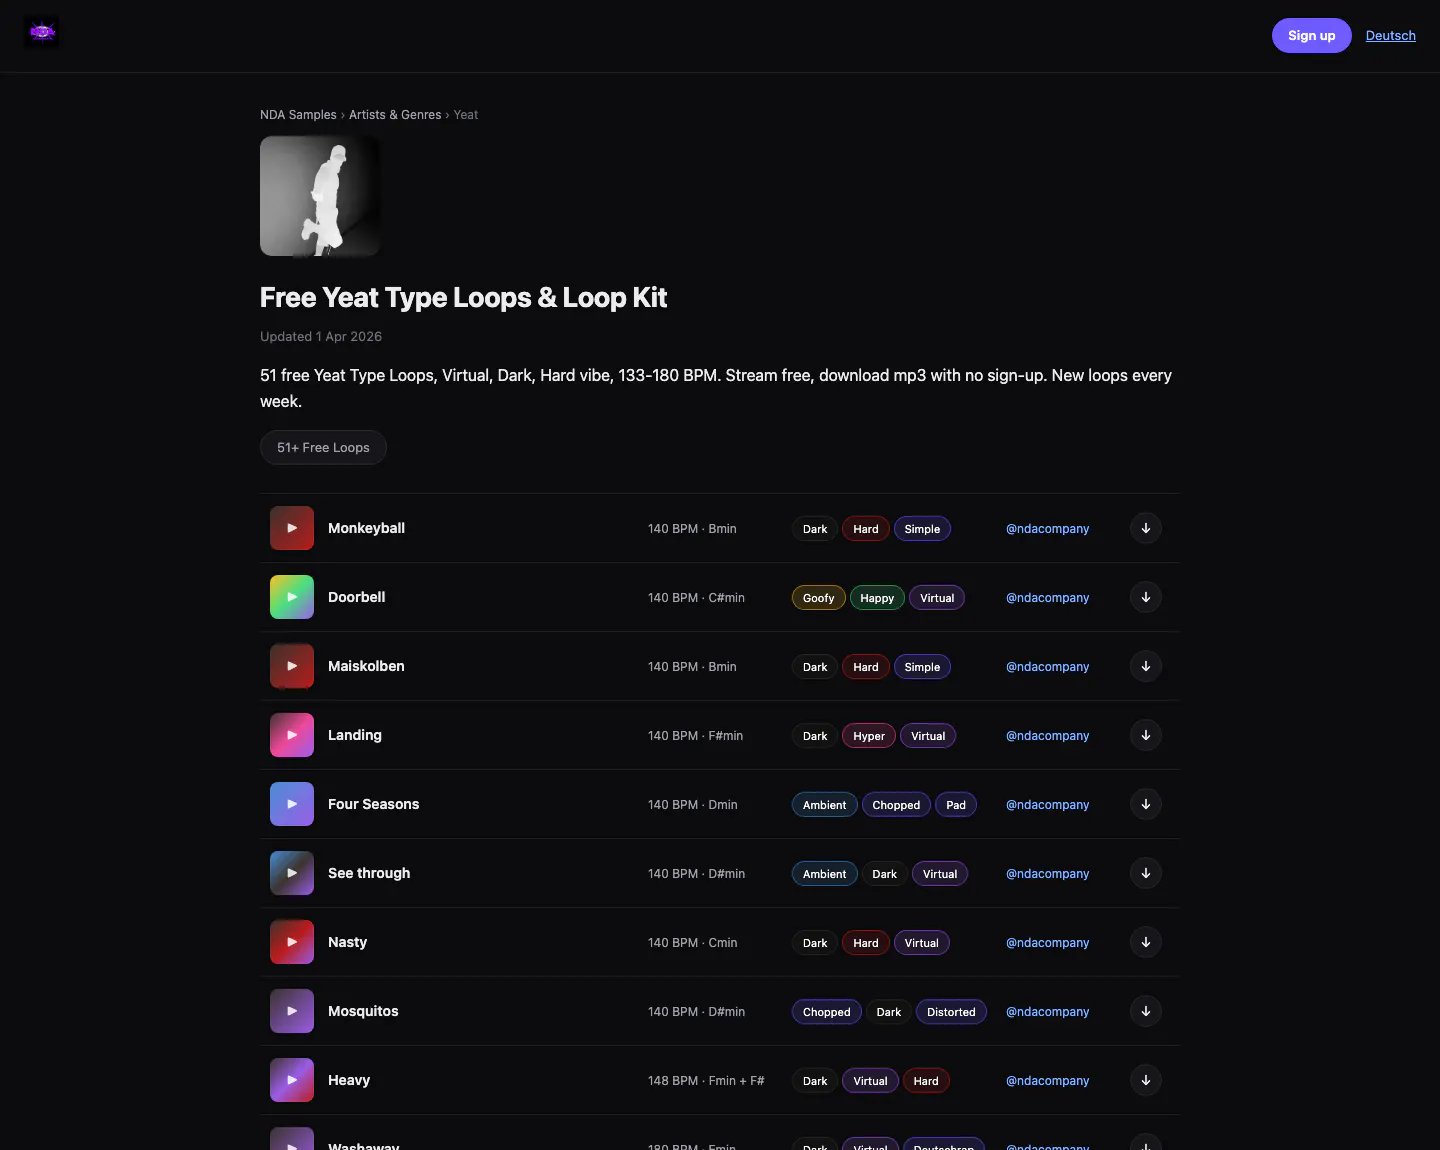Play the See through loop

point(292,873)
